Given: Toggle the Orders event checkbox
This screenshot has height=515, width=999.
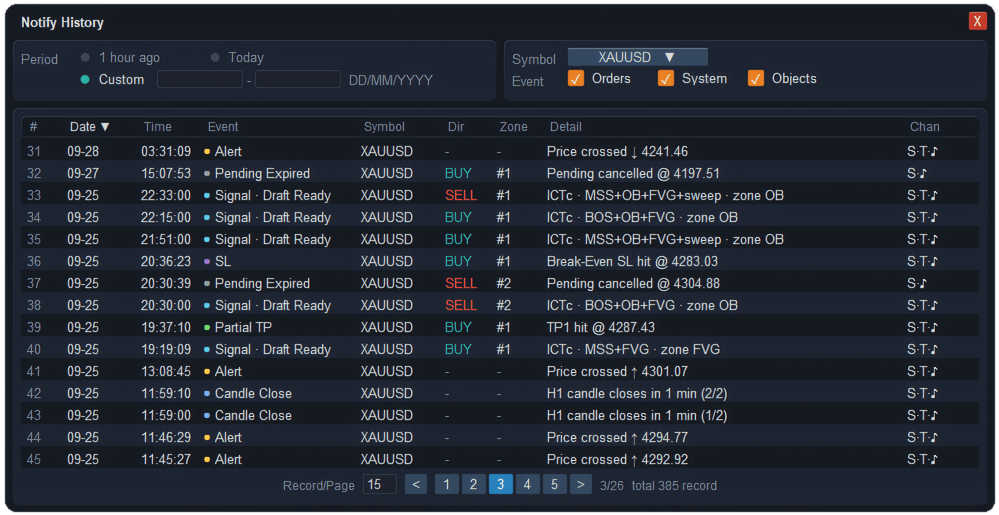Looking at the screenshot, I should coord(576,79).
